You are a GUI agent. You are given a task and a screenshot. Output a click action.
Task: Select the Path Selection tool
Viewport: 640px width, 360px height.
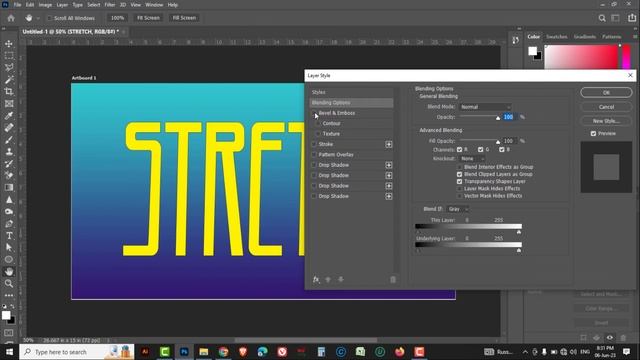click(9, 247)
